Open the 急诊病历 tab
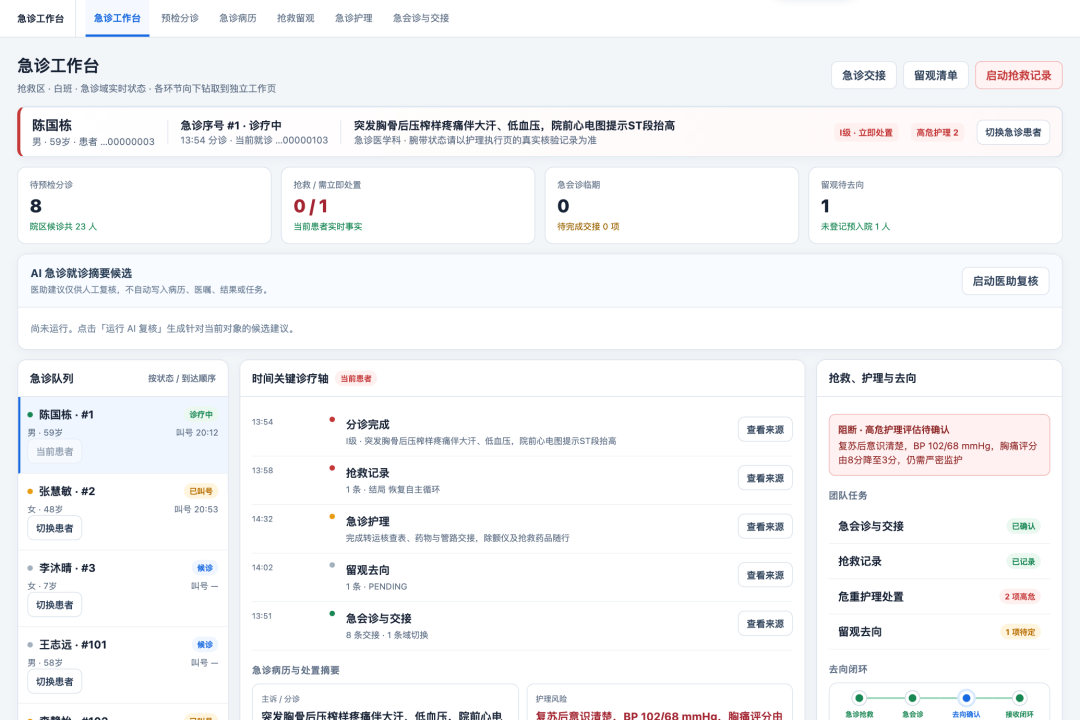This screenshot has width=1080, height=720. tap(238, 18)
